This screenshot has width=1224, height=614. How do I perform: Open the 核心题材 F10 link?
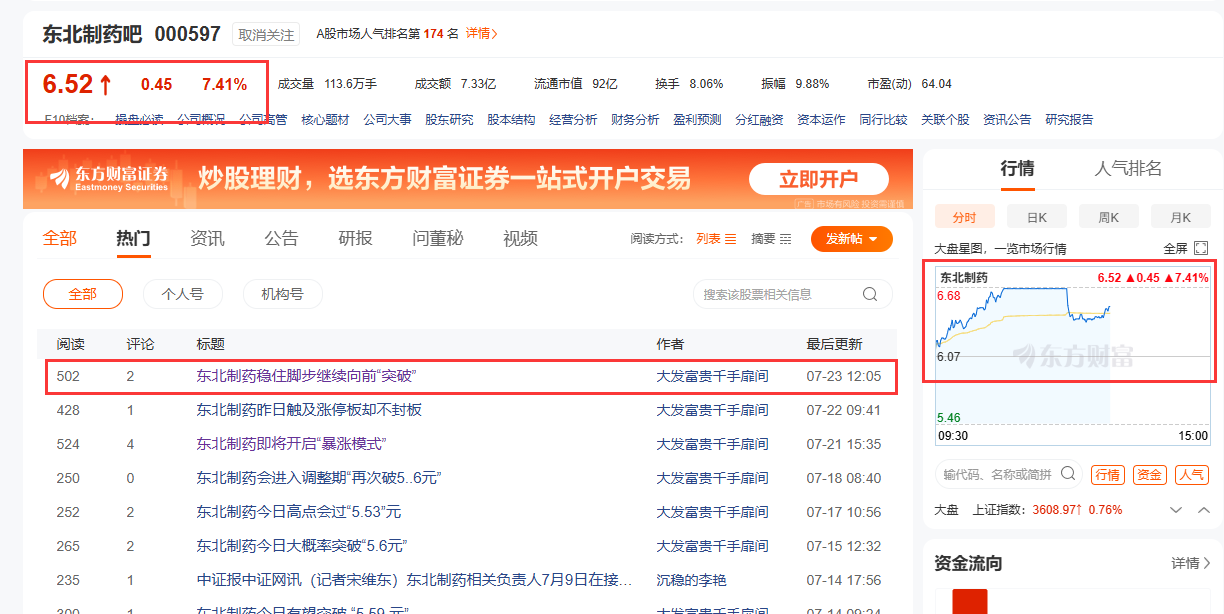[x=325, y=120]
